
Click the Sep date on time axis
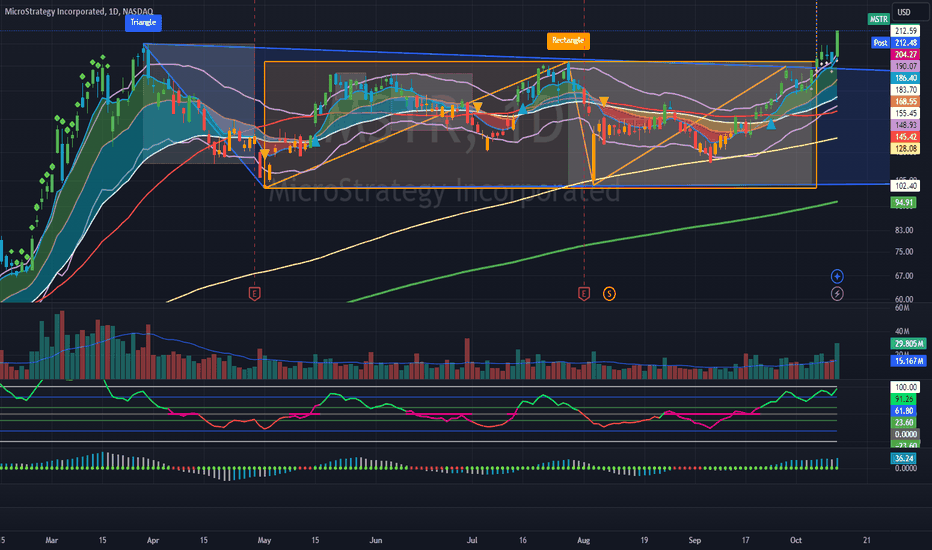pyautogui.click(x=695, y=540)
